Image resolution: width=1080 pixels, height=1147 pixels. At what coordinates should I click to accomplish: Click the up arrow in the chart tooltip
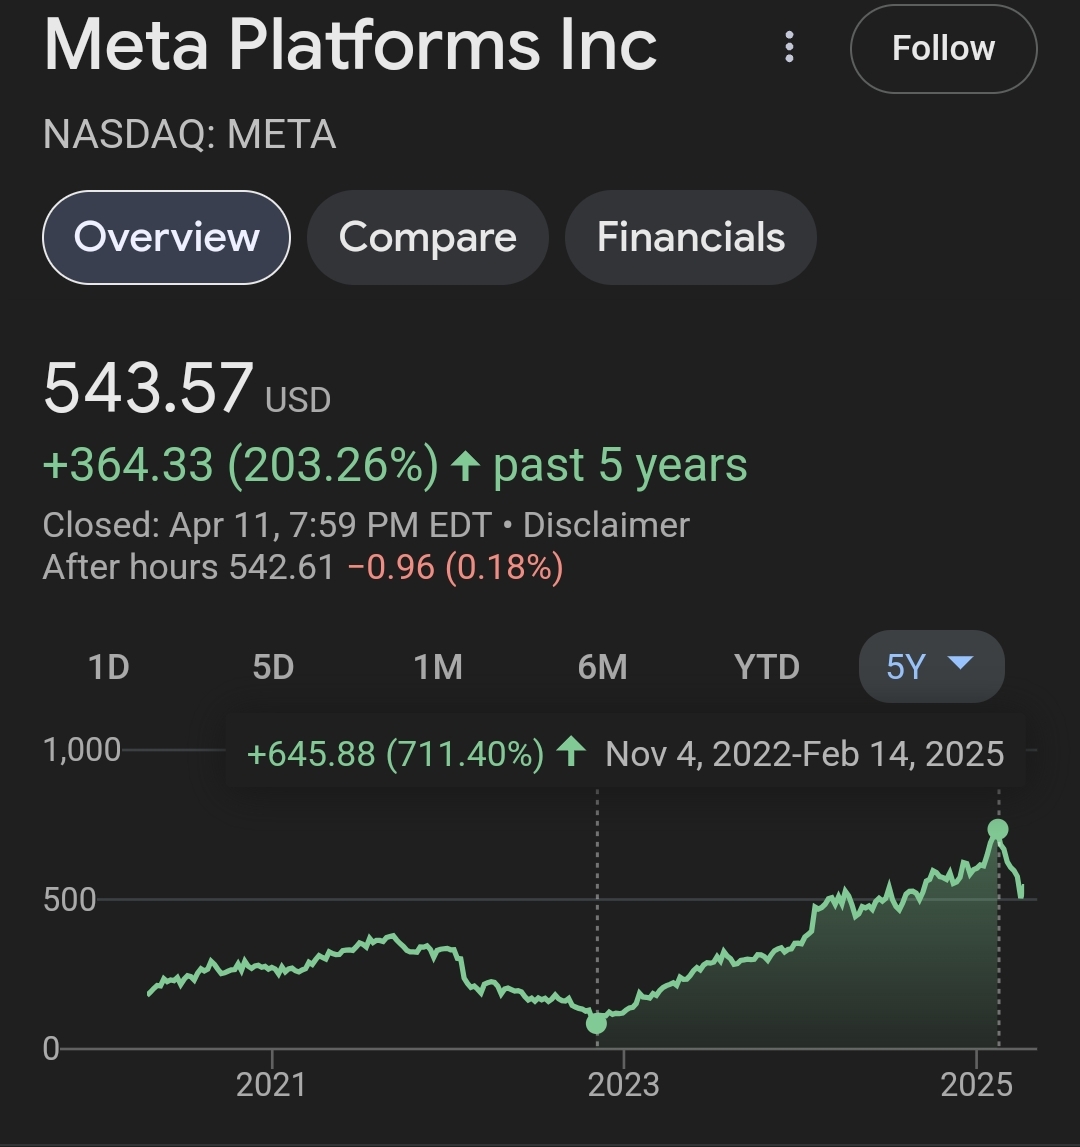[571, 752]
